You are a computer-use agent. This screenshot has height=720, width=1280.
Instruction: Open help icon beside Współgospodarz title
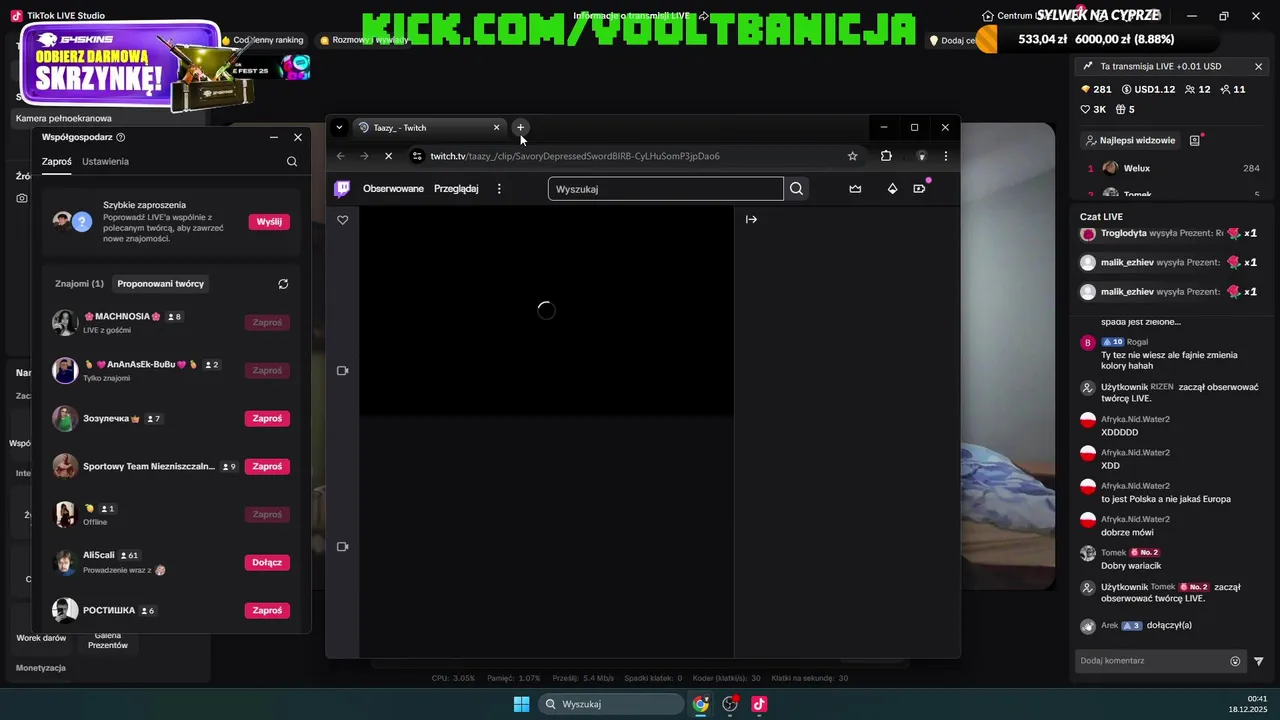click(x=121, y=137)
